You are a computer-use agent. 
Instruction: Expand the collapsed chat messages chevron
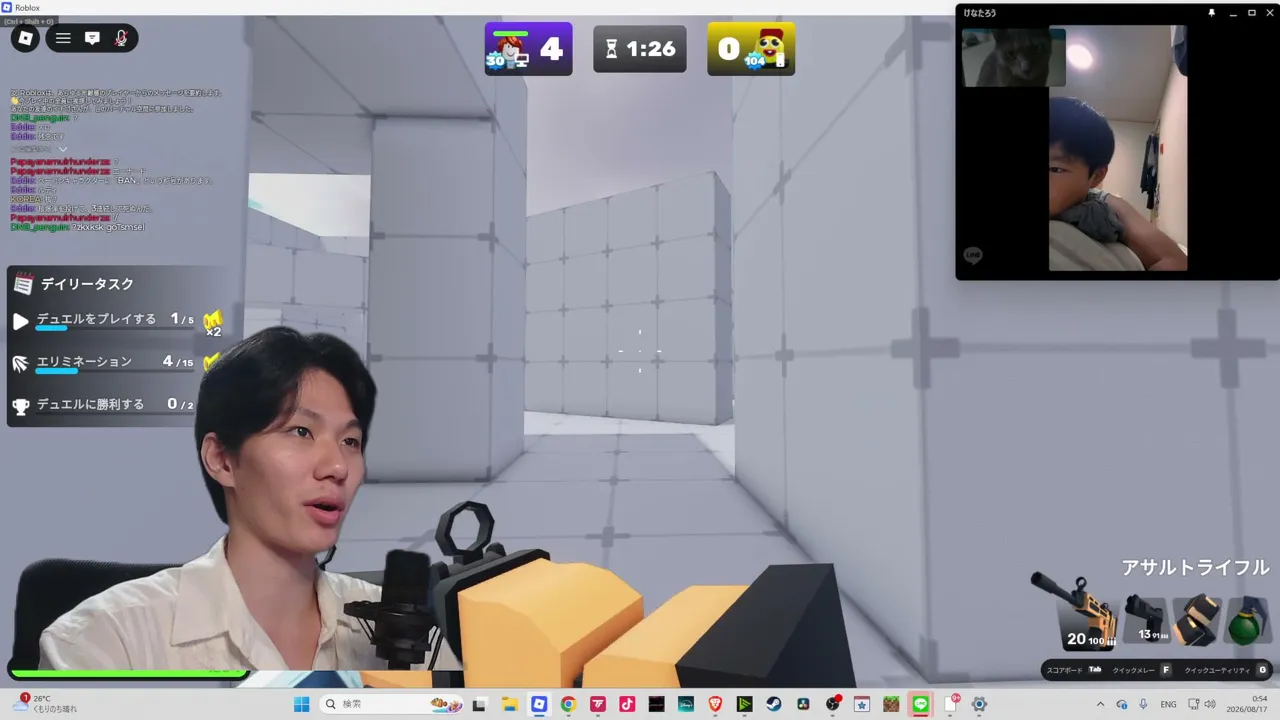point(62,149)
